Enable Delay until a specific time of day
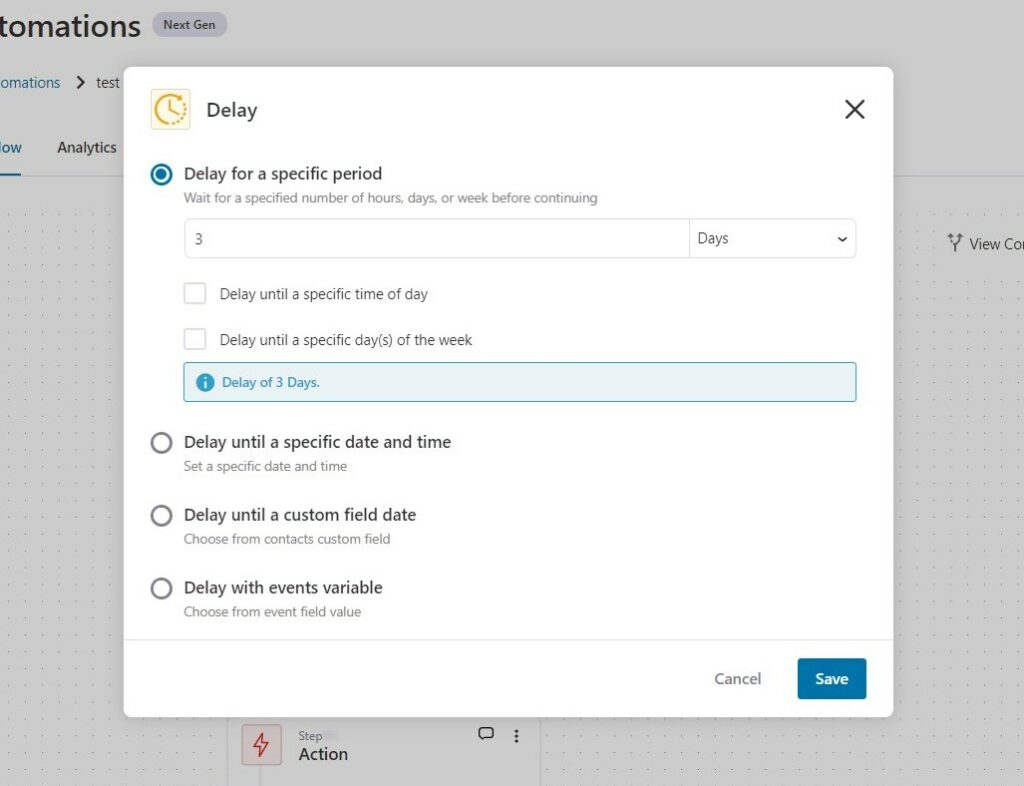This screenshot has width=1024, height=786. 195,294
